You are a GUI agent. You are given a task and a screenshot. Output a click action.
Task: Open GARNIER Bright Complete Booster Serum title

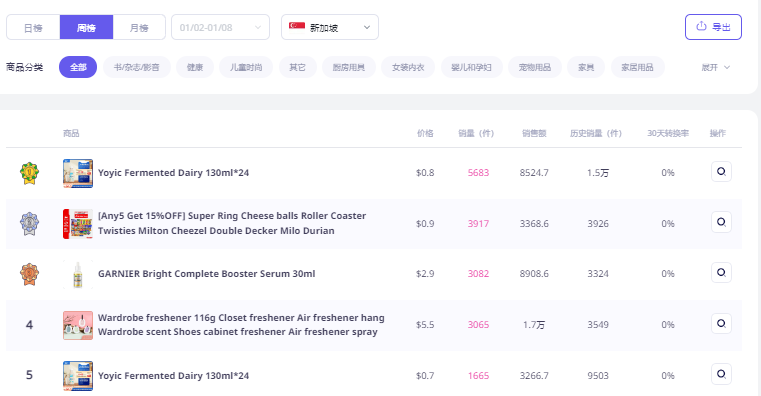tap(207, 274)
